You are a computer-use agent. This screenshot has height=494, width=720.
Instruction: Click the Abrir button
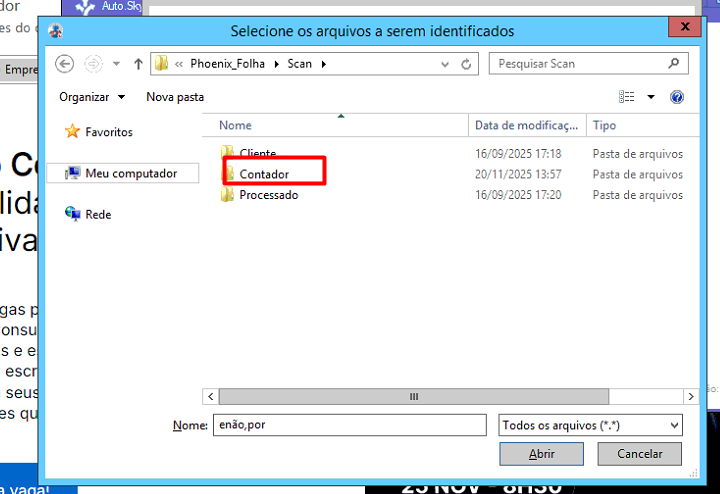tap(541, 454)
